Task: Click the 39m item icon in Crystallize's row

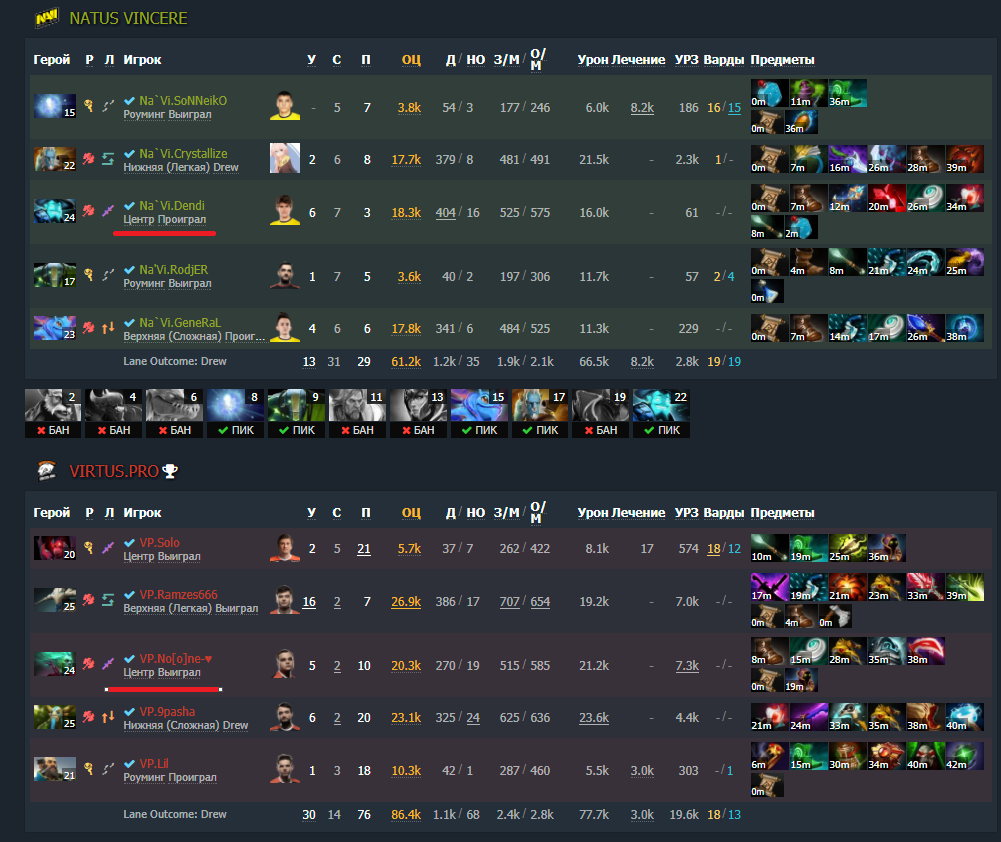Action: point(965,159)
